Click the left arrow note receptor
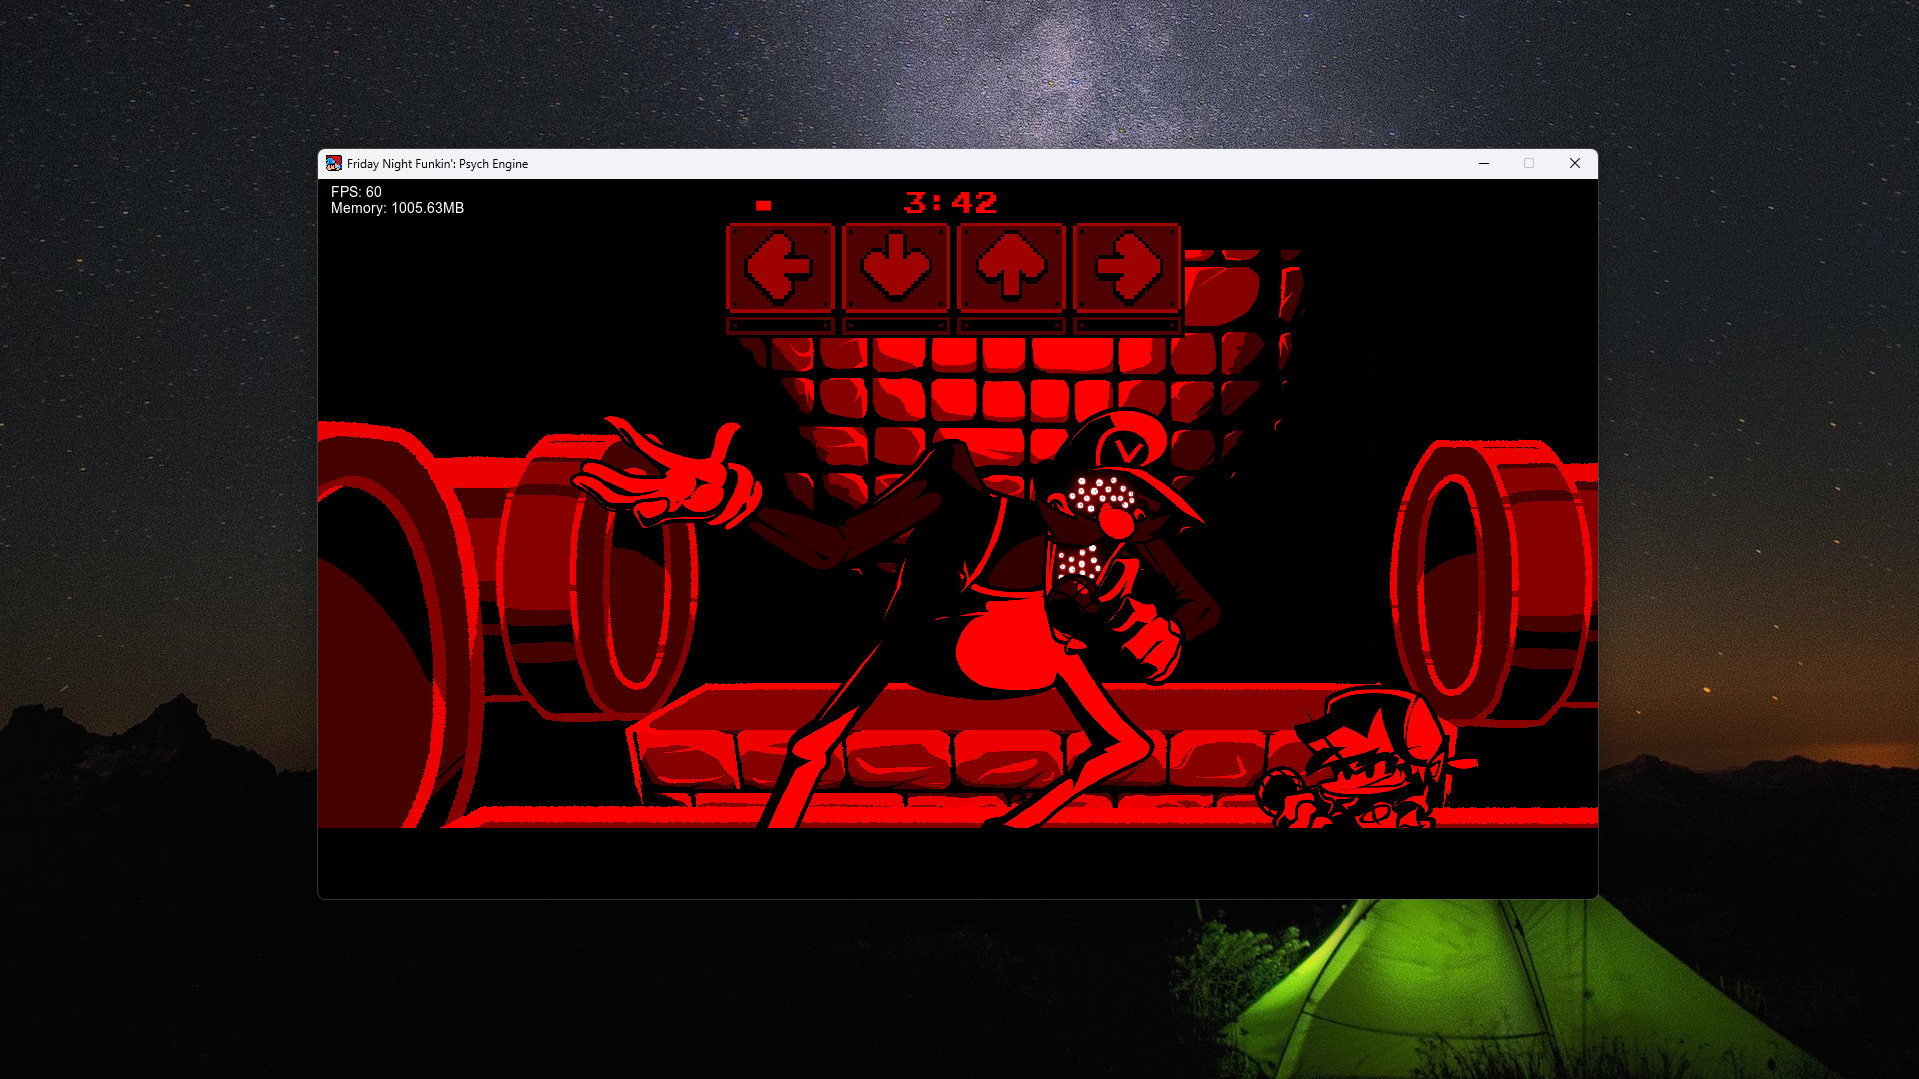Screen dimensions: 1919x1079 click(780, 268)
